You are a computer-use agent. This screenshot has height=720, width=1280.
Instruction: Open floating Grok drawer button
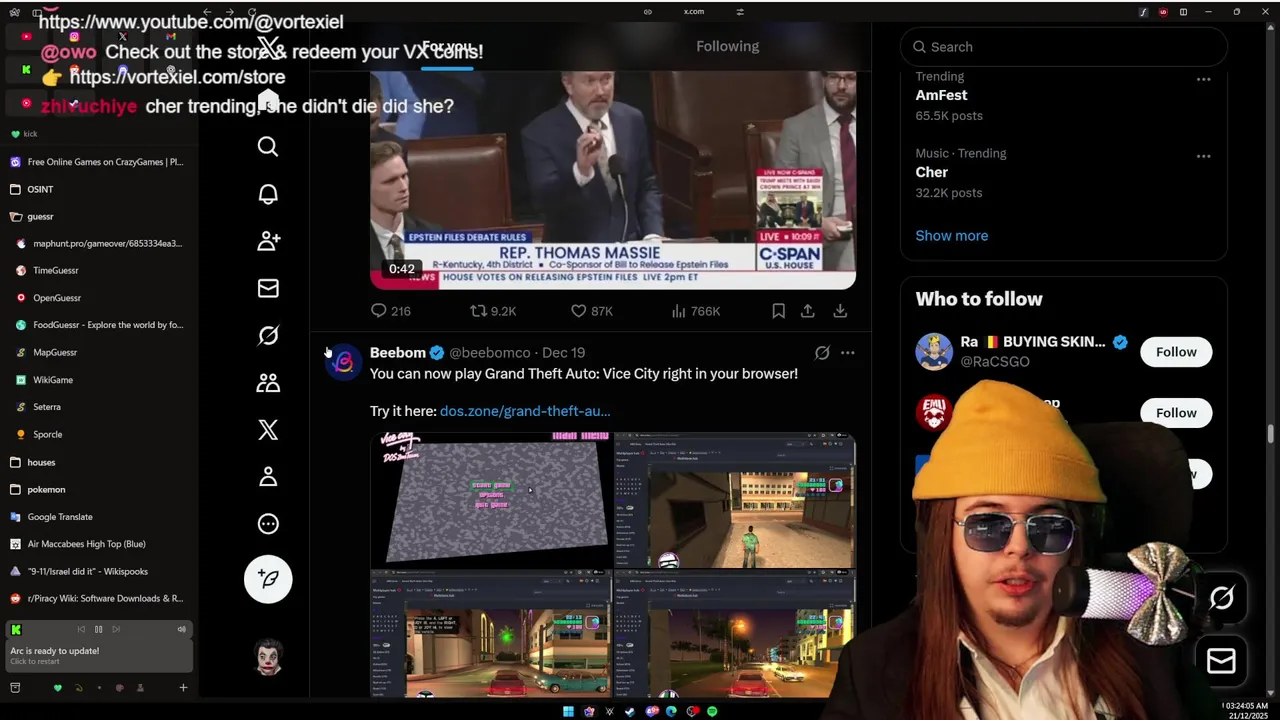coord(1222,598)
